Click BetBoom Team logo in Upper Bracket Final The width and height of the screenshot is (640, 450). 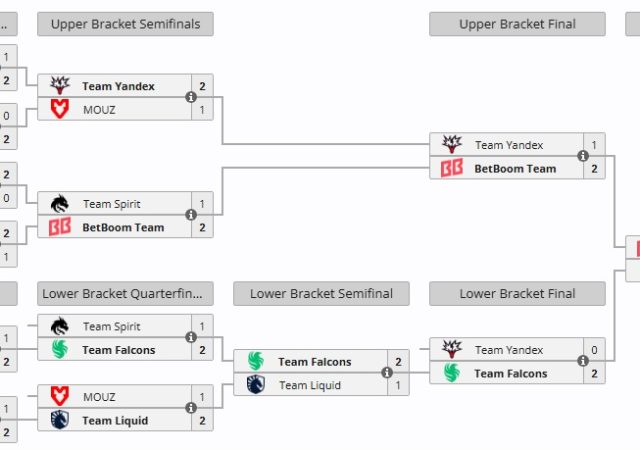click(451, 168)
